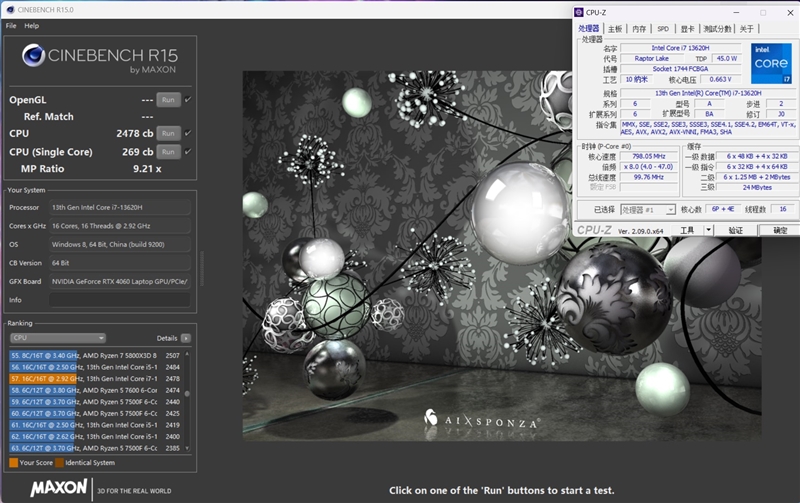Select ranking row 55 AMD Ryzen 7 5800X3D
Screen dimensions: 800x503
(95, 355)
